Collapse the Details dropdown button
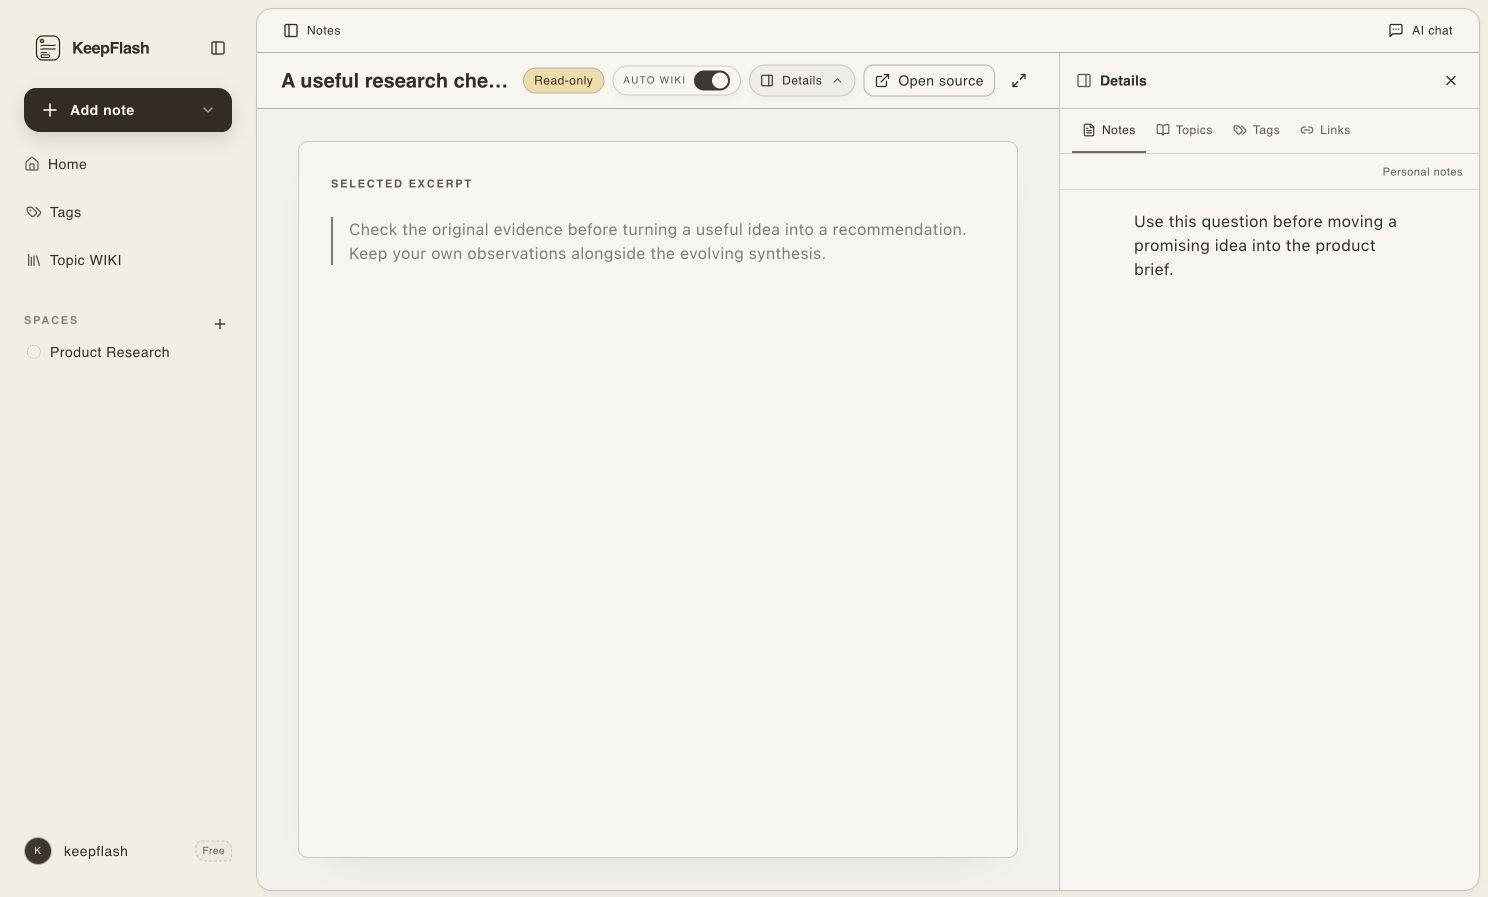 point(802,81)
